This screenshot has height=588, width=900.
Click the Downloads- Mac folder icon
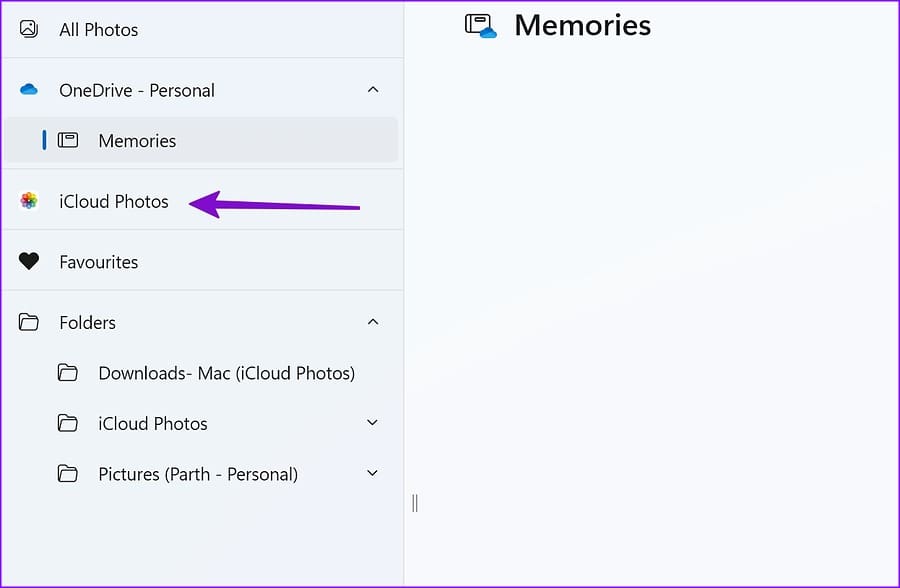[68, 373]
